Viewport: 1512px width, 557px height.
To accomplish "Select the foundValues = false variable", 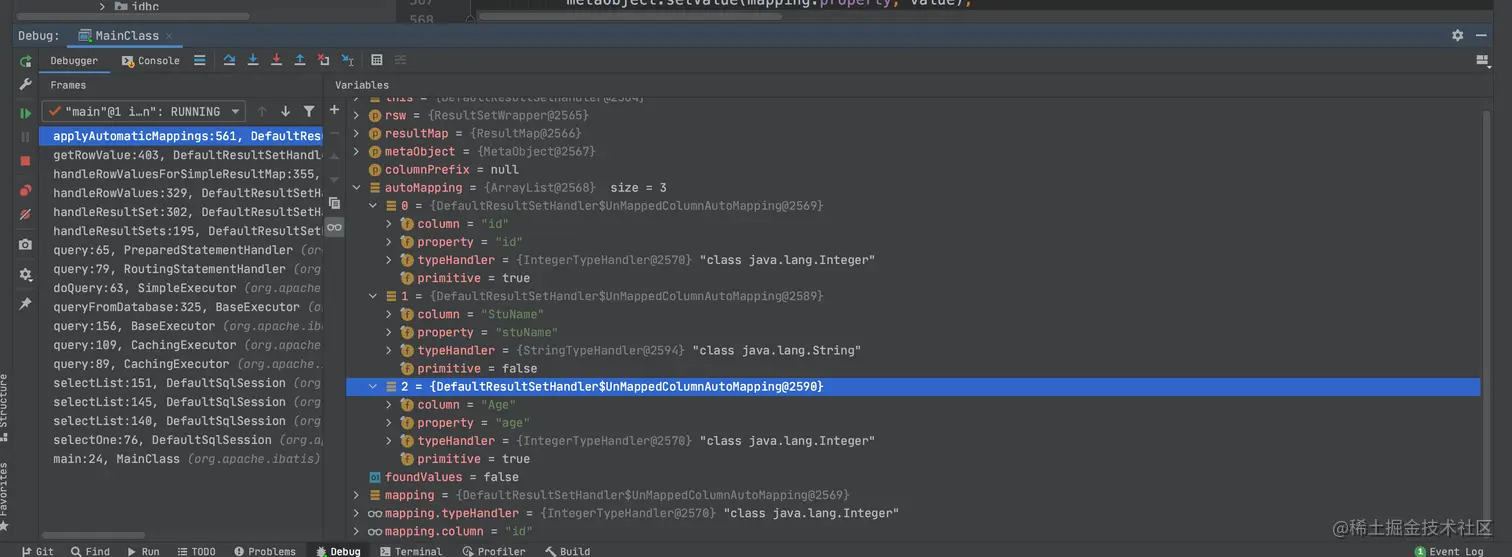I will pyautogui.click(x=443, y=477).
